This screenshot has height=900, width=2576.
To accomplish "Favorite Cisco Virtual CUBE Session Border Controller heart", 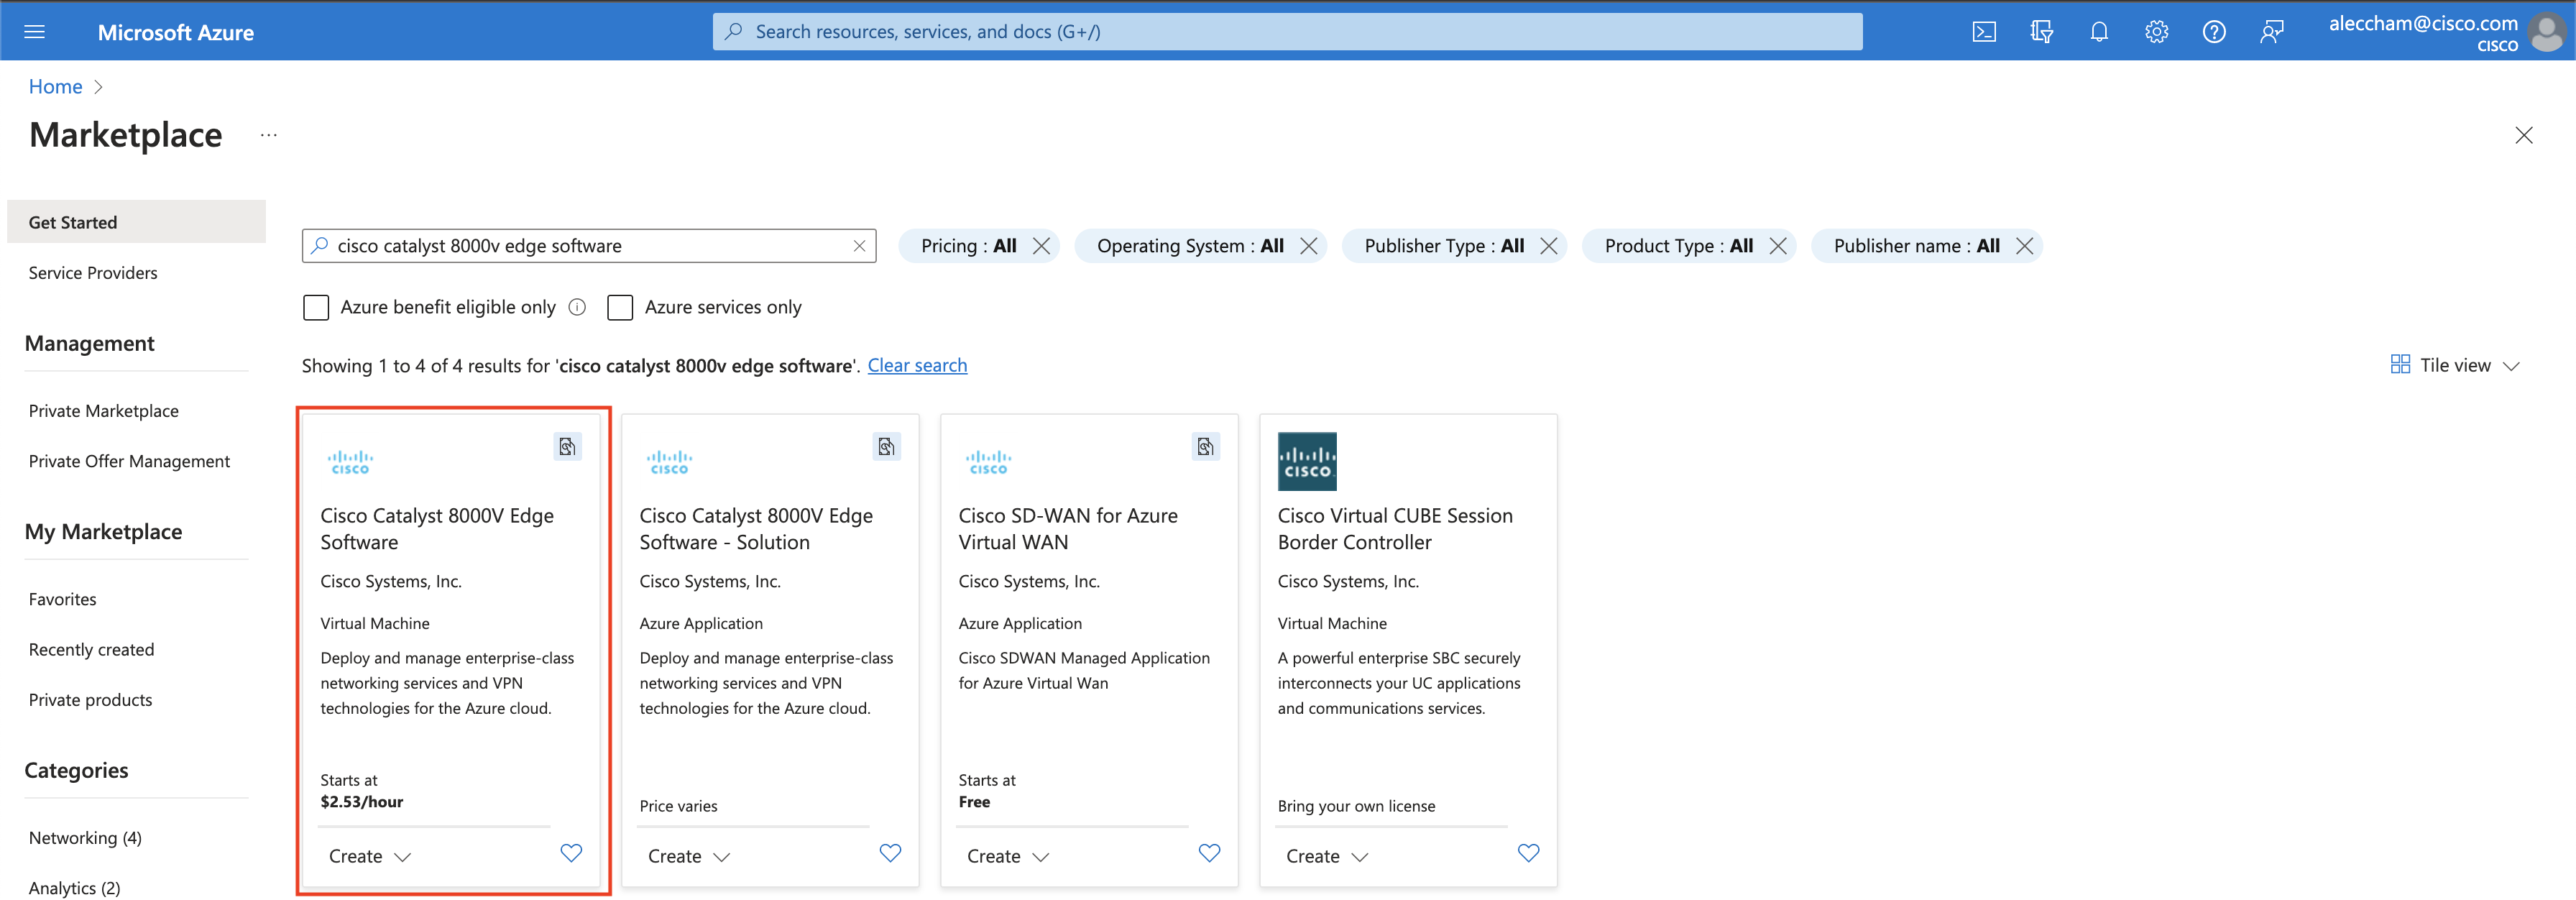I will [x=1528, y=853].
